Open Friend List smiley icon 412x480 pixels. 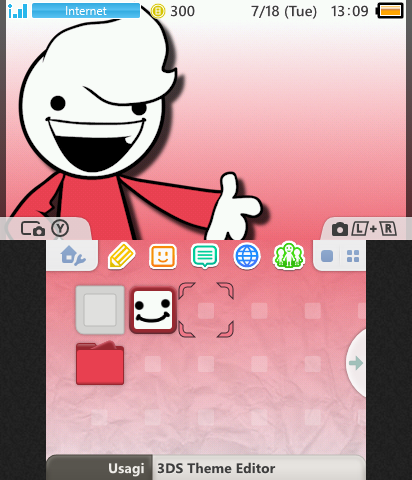click(x=163, y=256)
